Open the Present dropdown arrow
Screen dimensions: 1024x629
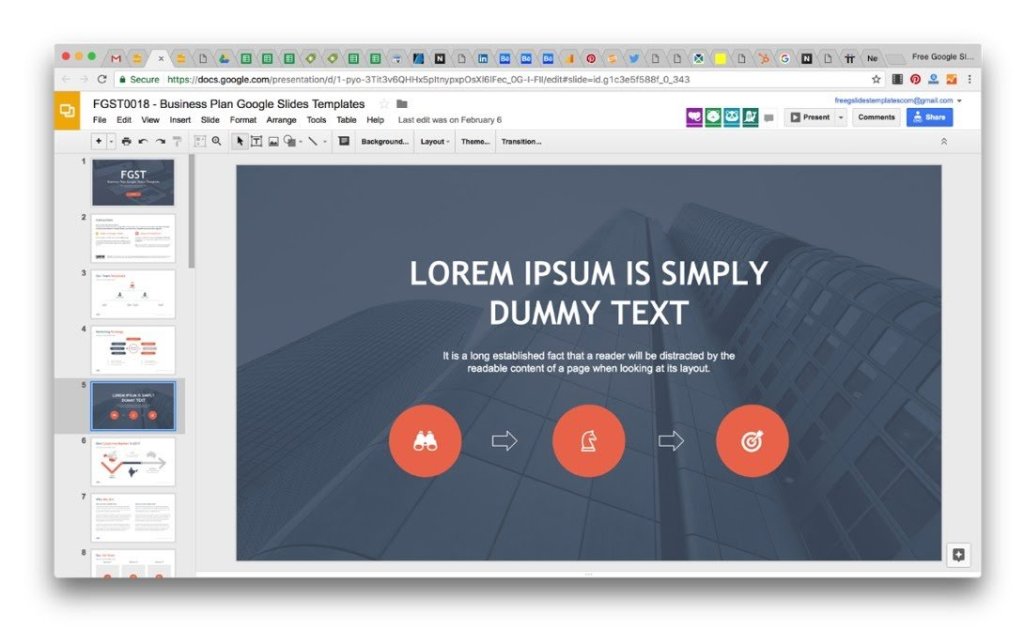(x=841, y=117)
